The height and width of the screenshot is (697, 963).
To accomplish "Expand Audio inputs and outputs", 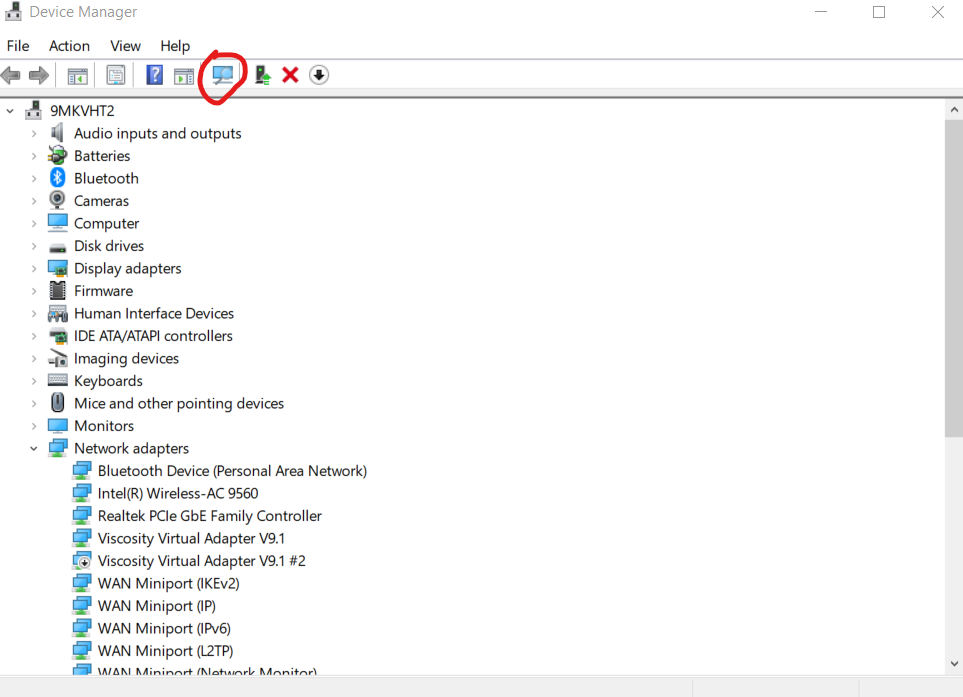I will tap(34, 133).
